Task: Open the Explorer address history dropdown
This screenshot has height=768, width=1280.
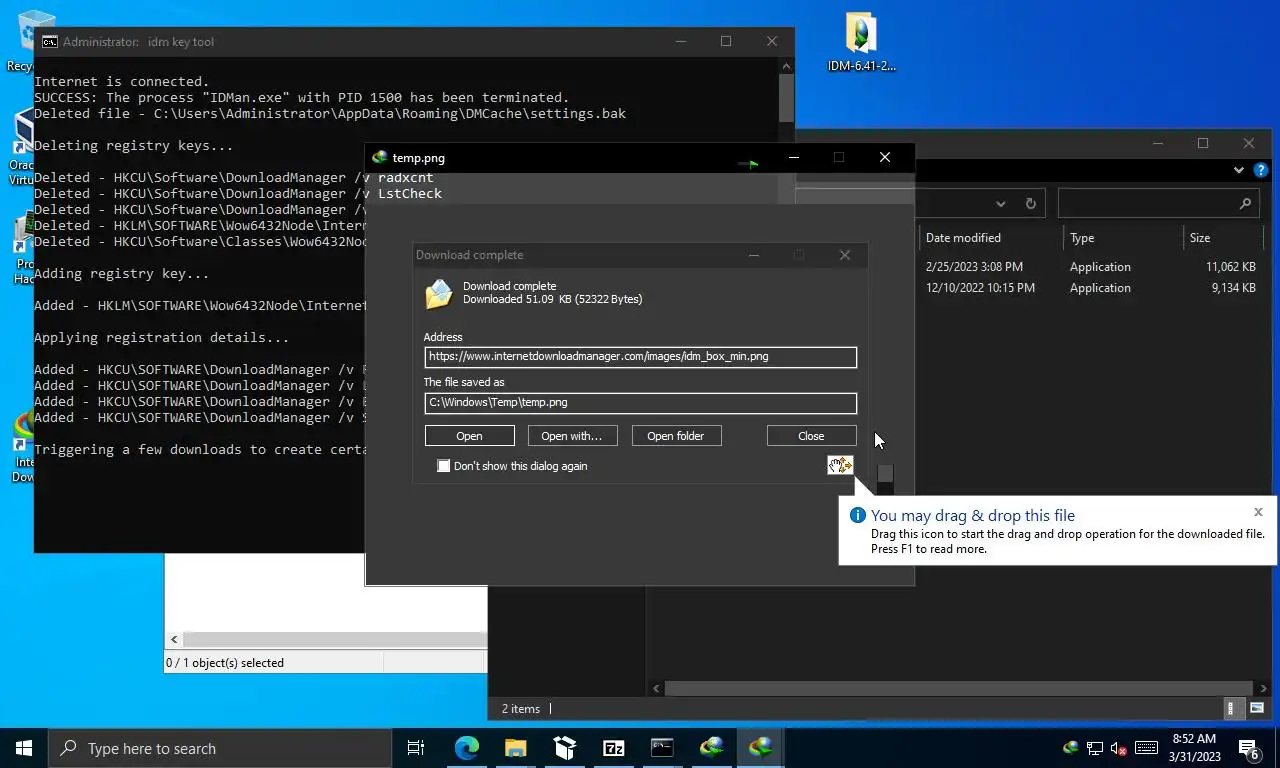Action: [x=1001, y=203]
